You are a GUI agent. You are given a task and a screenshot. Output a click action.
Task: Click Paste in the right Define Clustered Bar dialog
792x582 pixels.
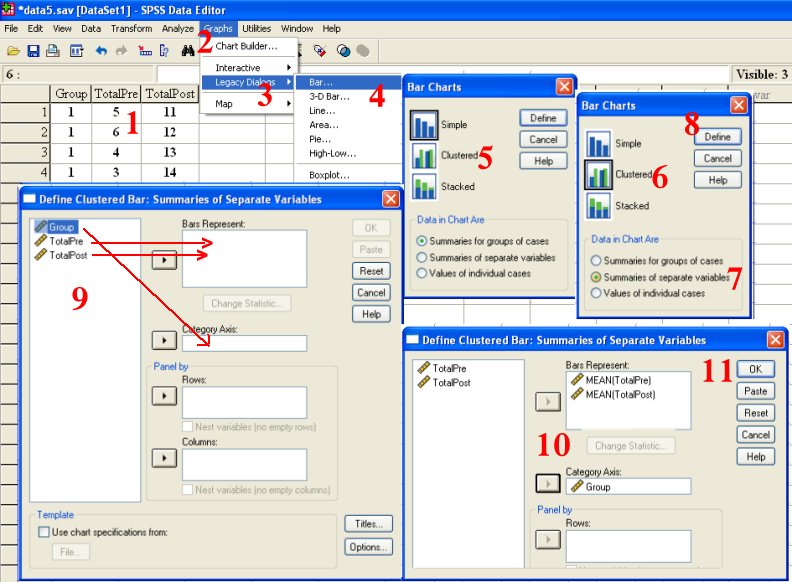coord(756,391)
